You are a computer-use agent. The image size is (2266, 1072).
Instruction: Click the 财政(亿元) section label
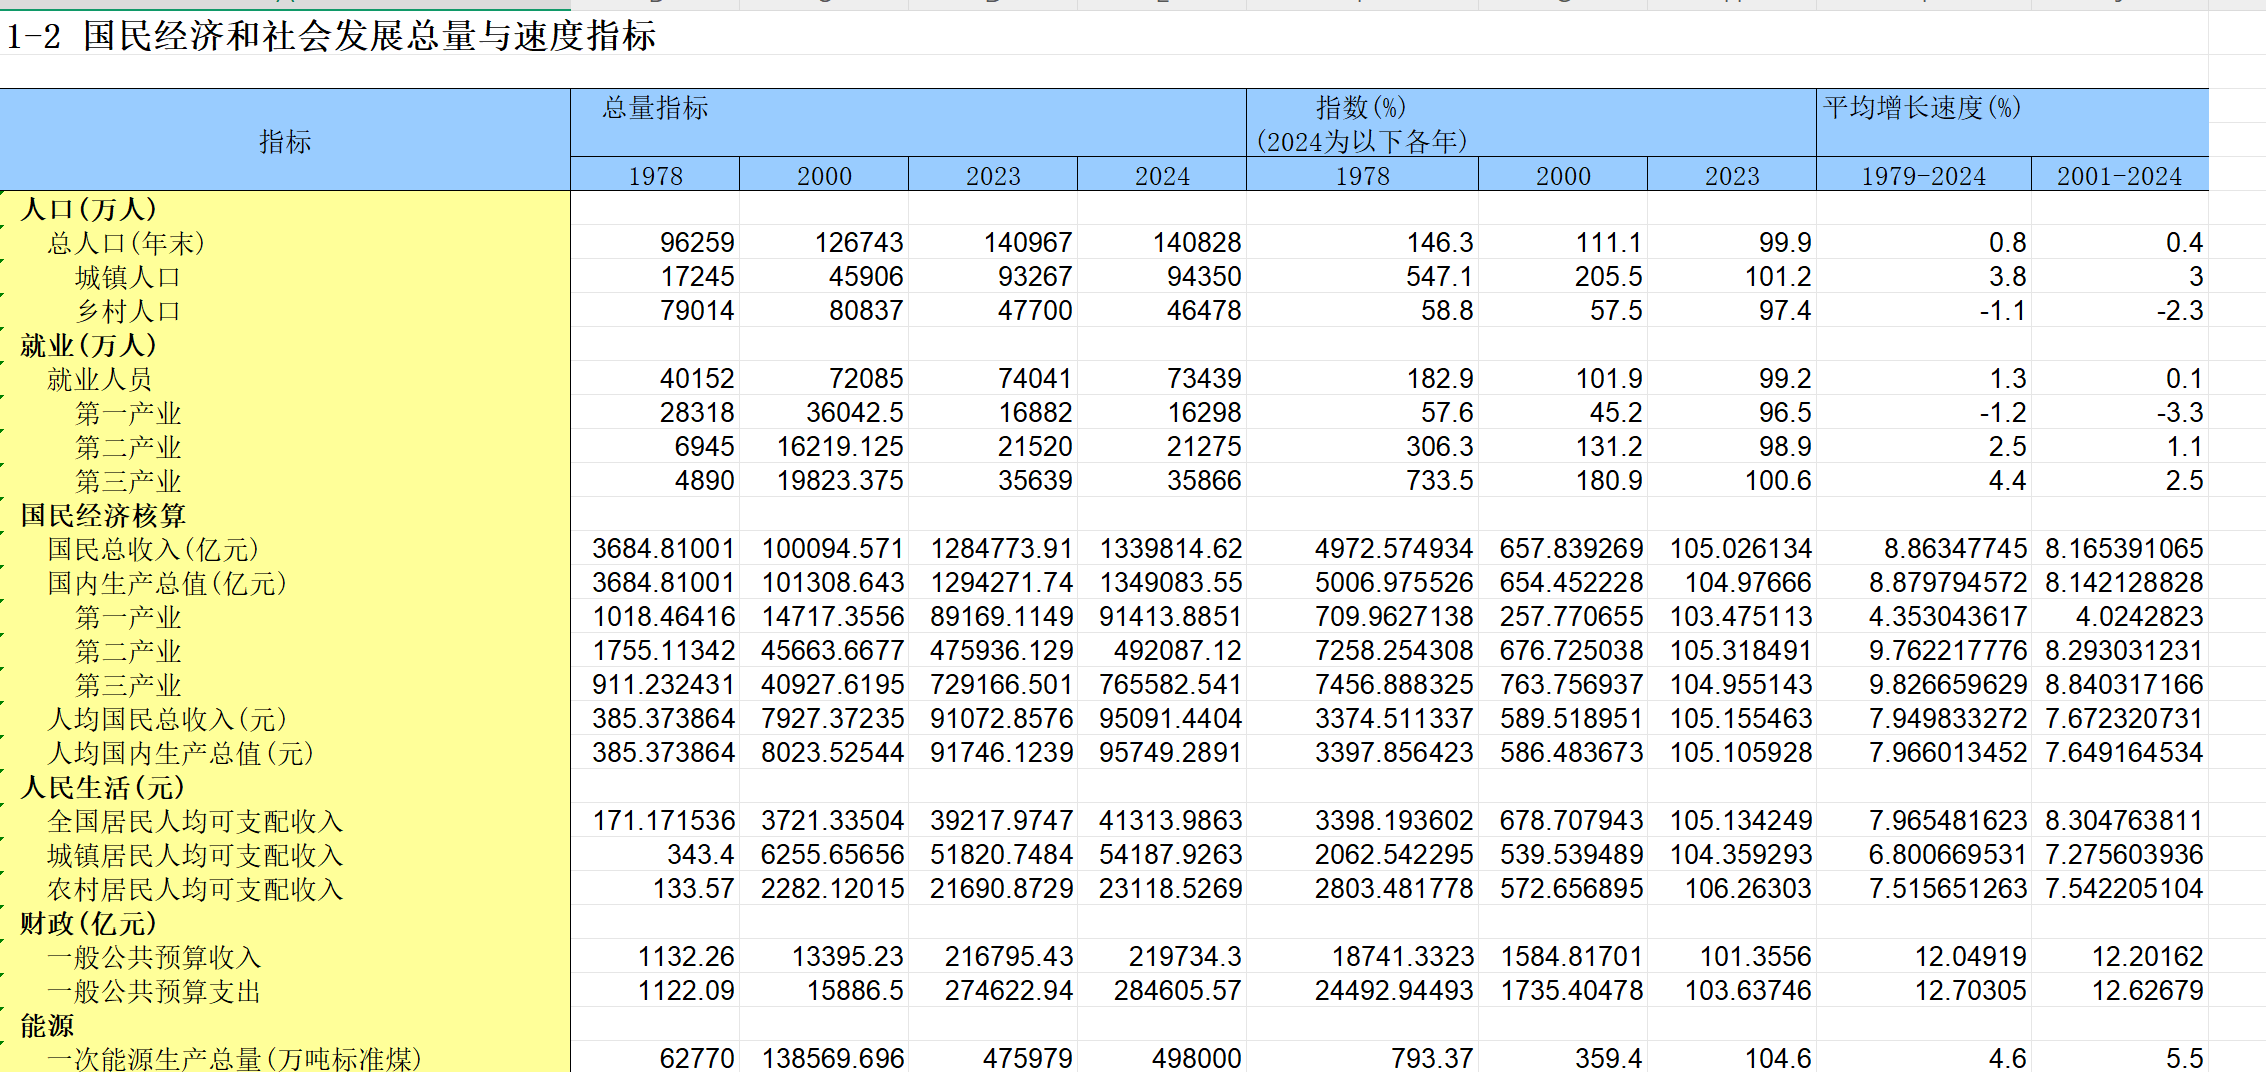pyautogui.click(x=89, y=923)
